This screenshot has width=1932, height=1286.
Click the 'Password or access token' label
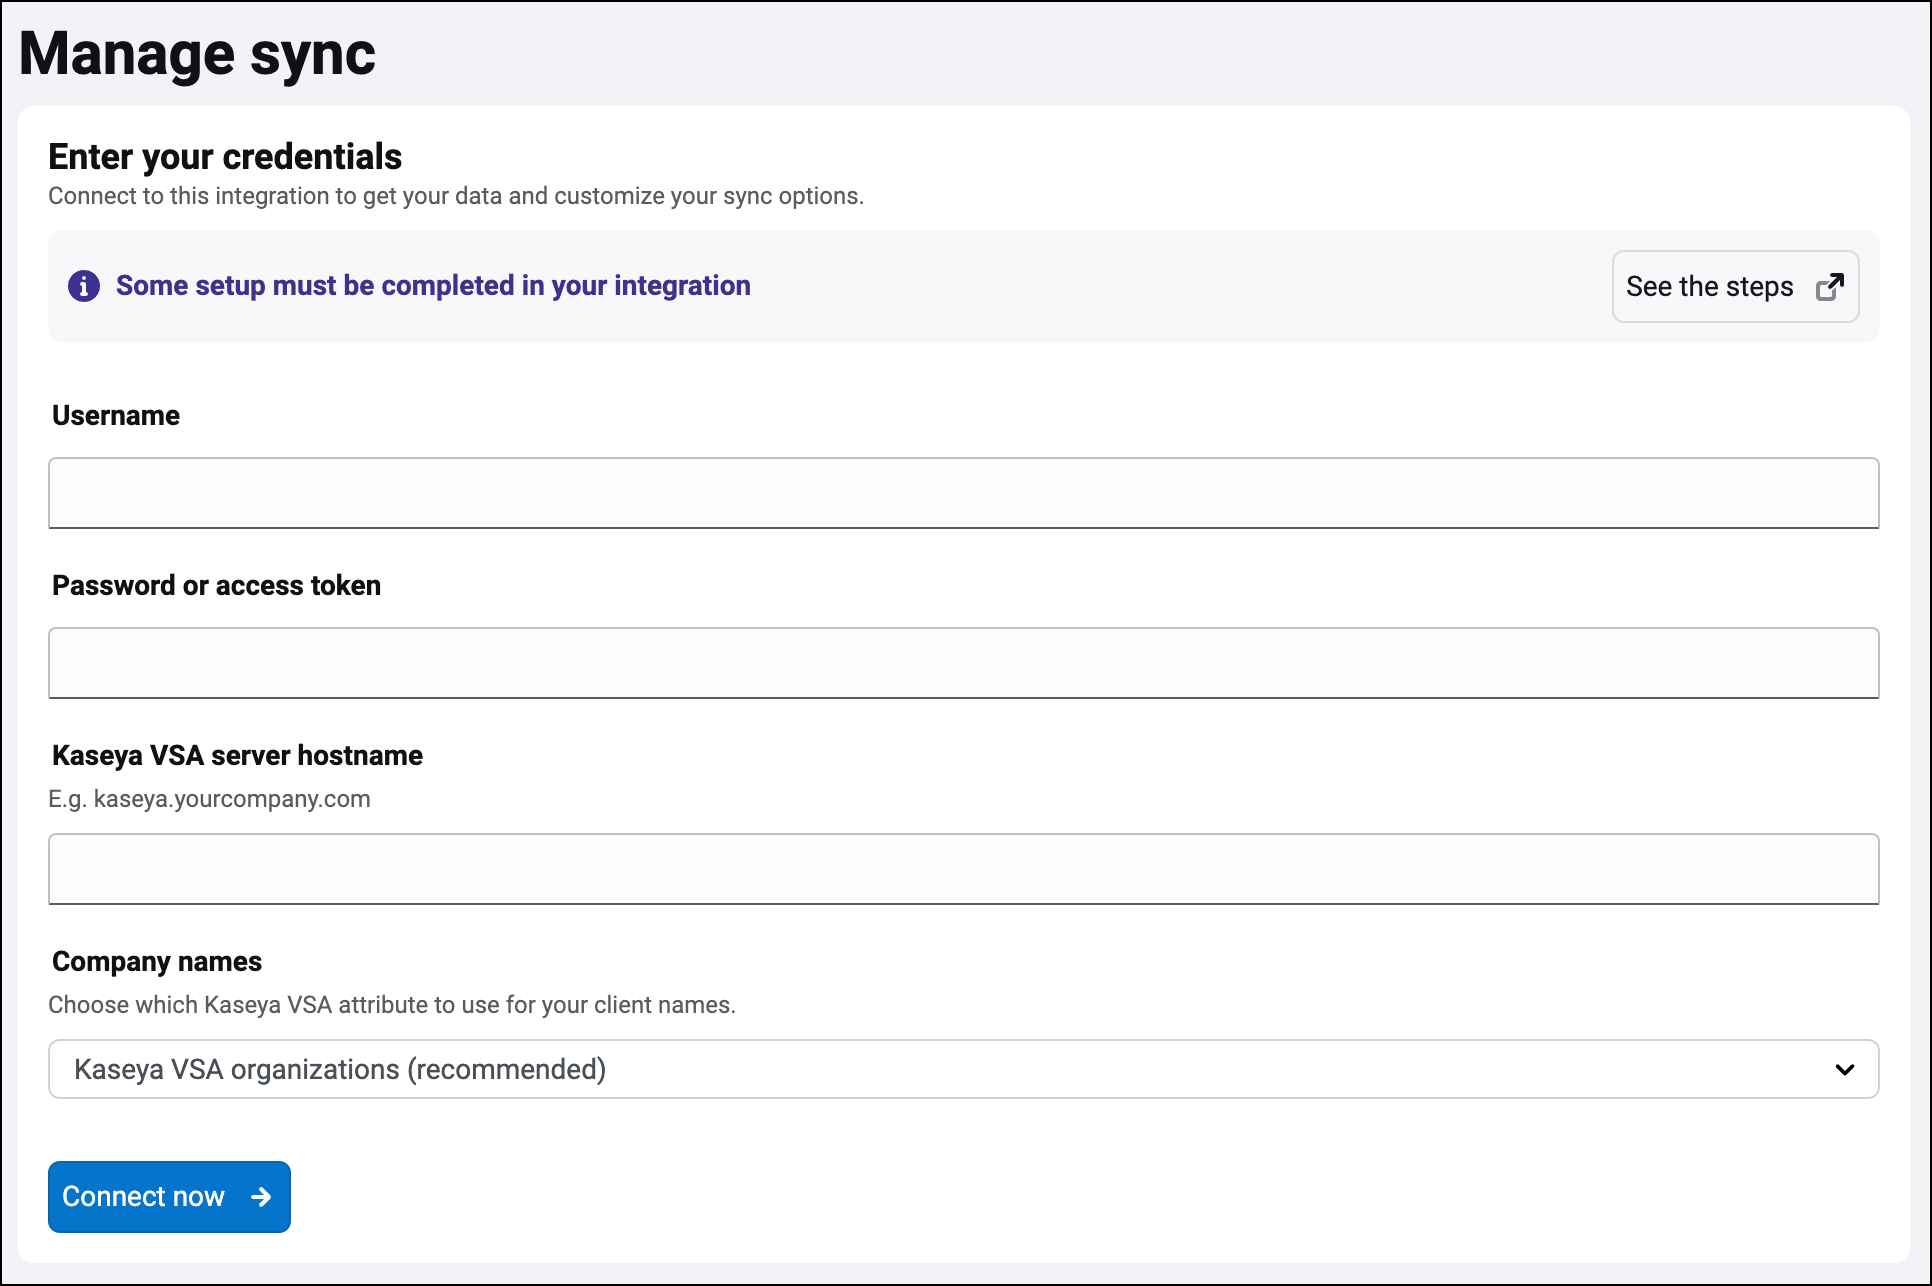click(216, 586)
